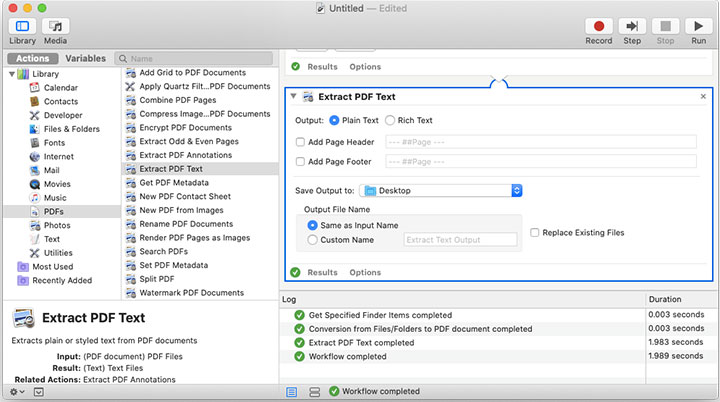Screen dimensions: 720x402
Task: Select the PDFs category in library
Action: [54, 212]
